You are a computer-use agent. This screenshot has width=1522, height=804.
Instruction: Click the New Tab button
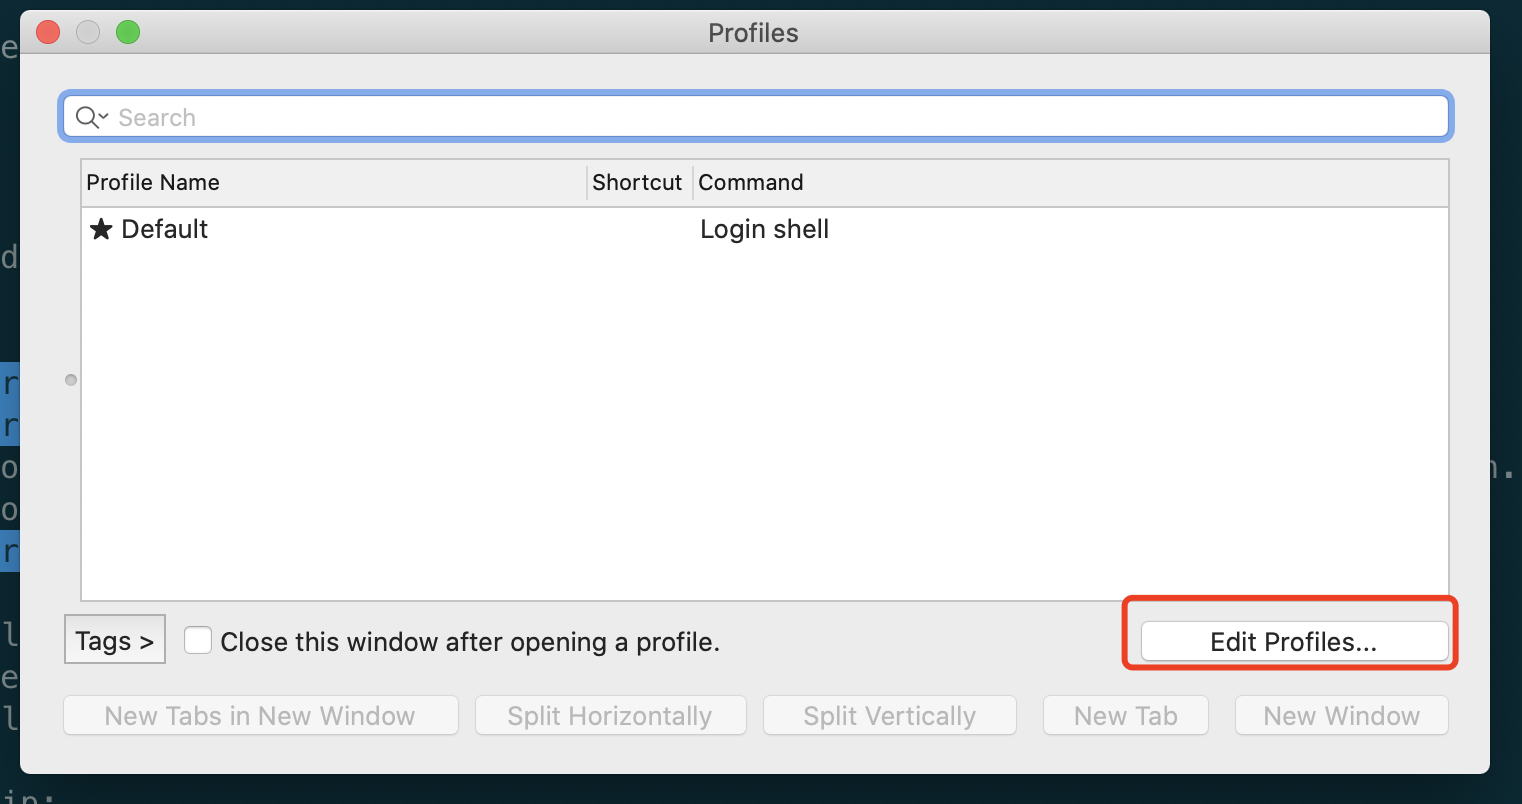(x=1126, y=716)
